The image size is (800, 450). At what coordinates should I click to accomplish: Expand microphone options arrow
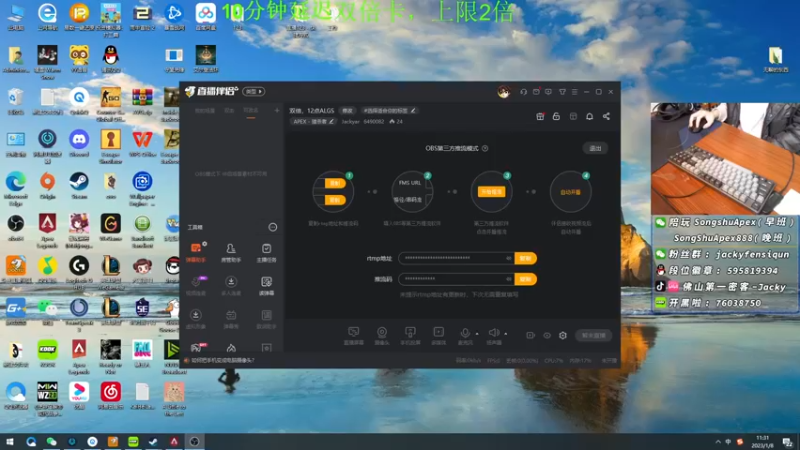coord(477,334)
